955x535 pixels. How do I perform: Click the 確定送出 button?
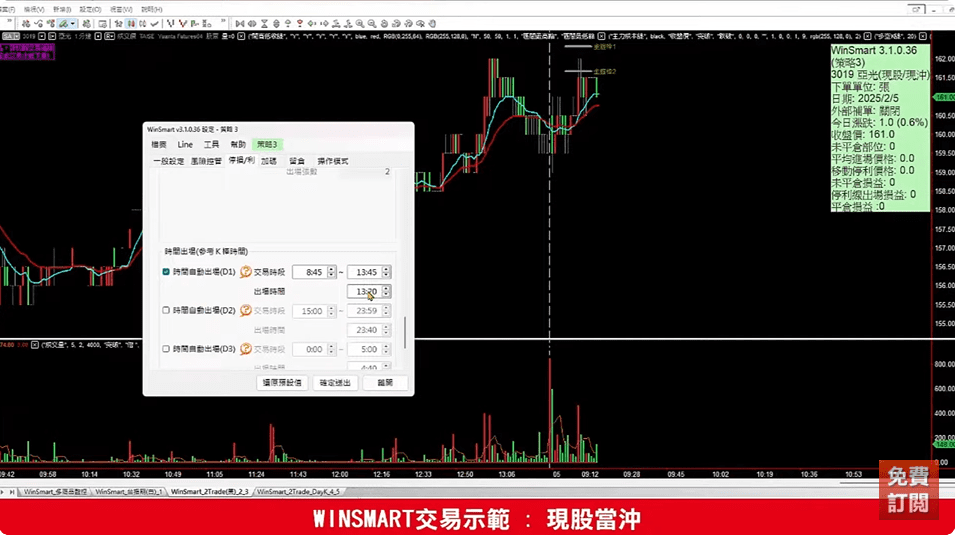pyautogui.click(x=335, y=383)
